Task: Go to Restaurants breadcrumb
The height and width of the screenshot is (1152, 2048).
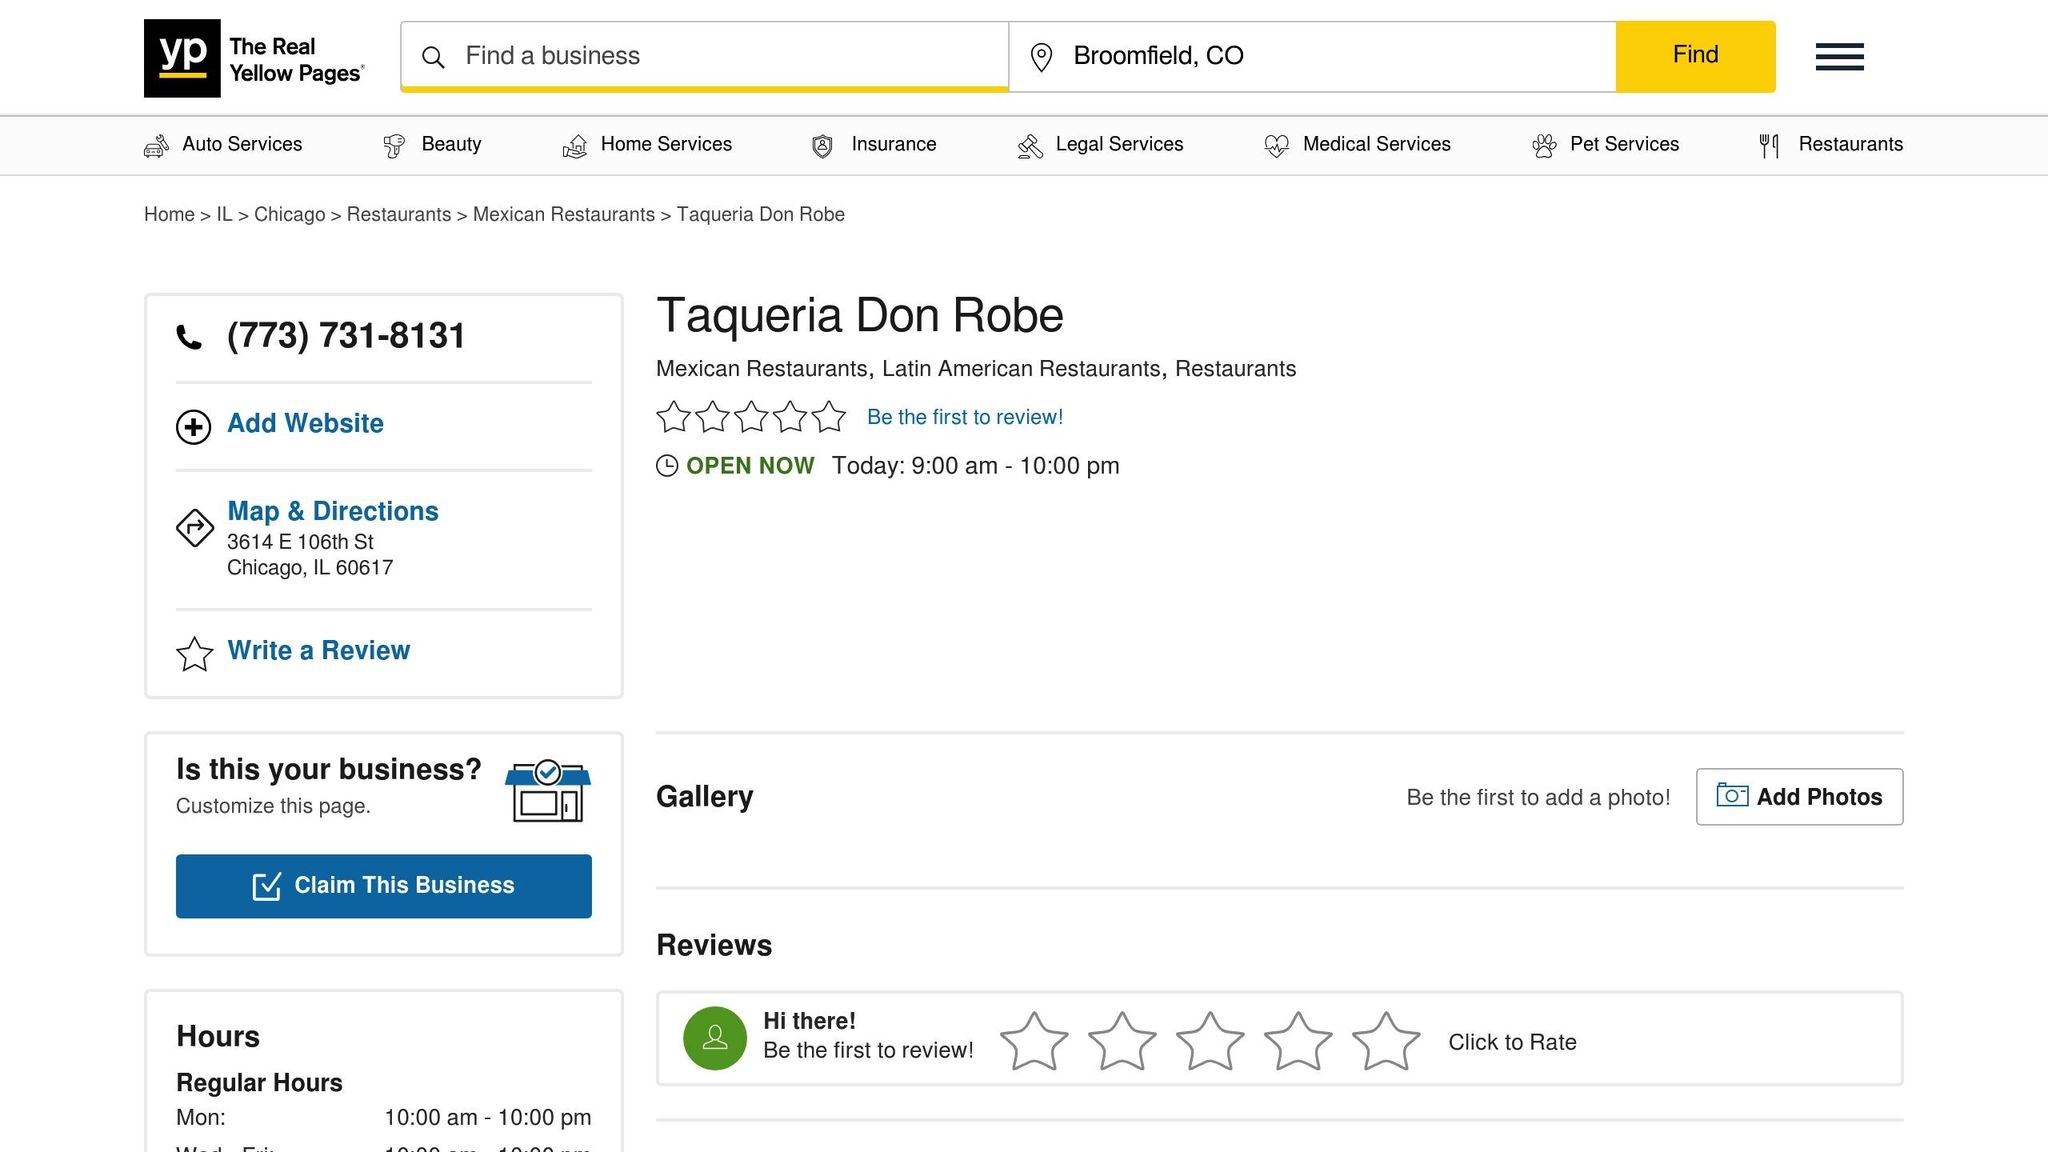Action: pos(399,215)
